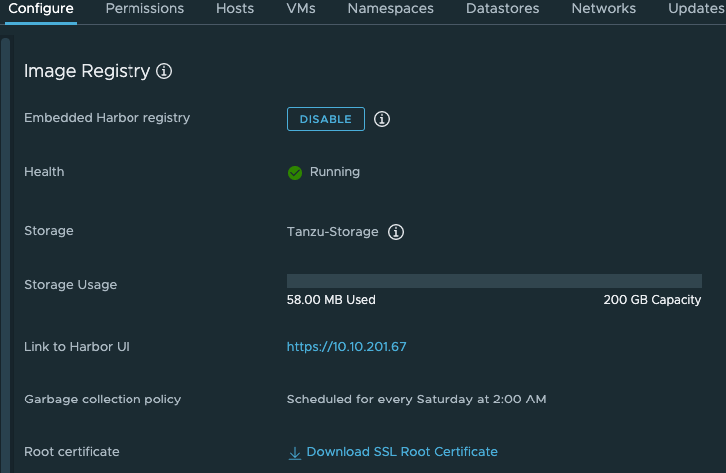Open the Updates tab

pyautogui.click(x=696, y=9)
